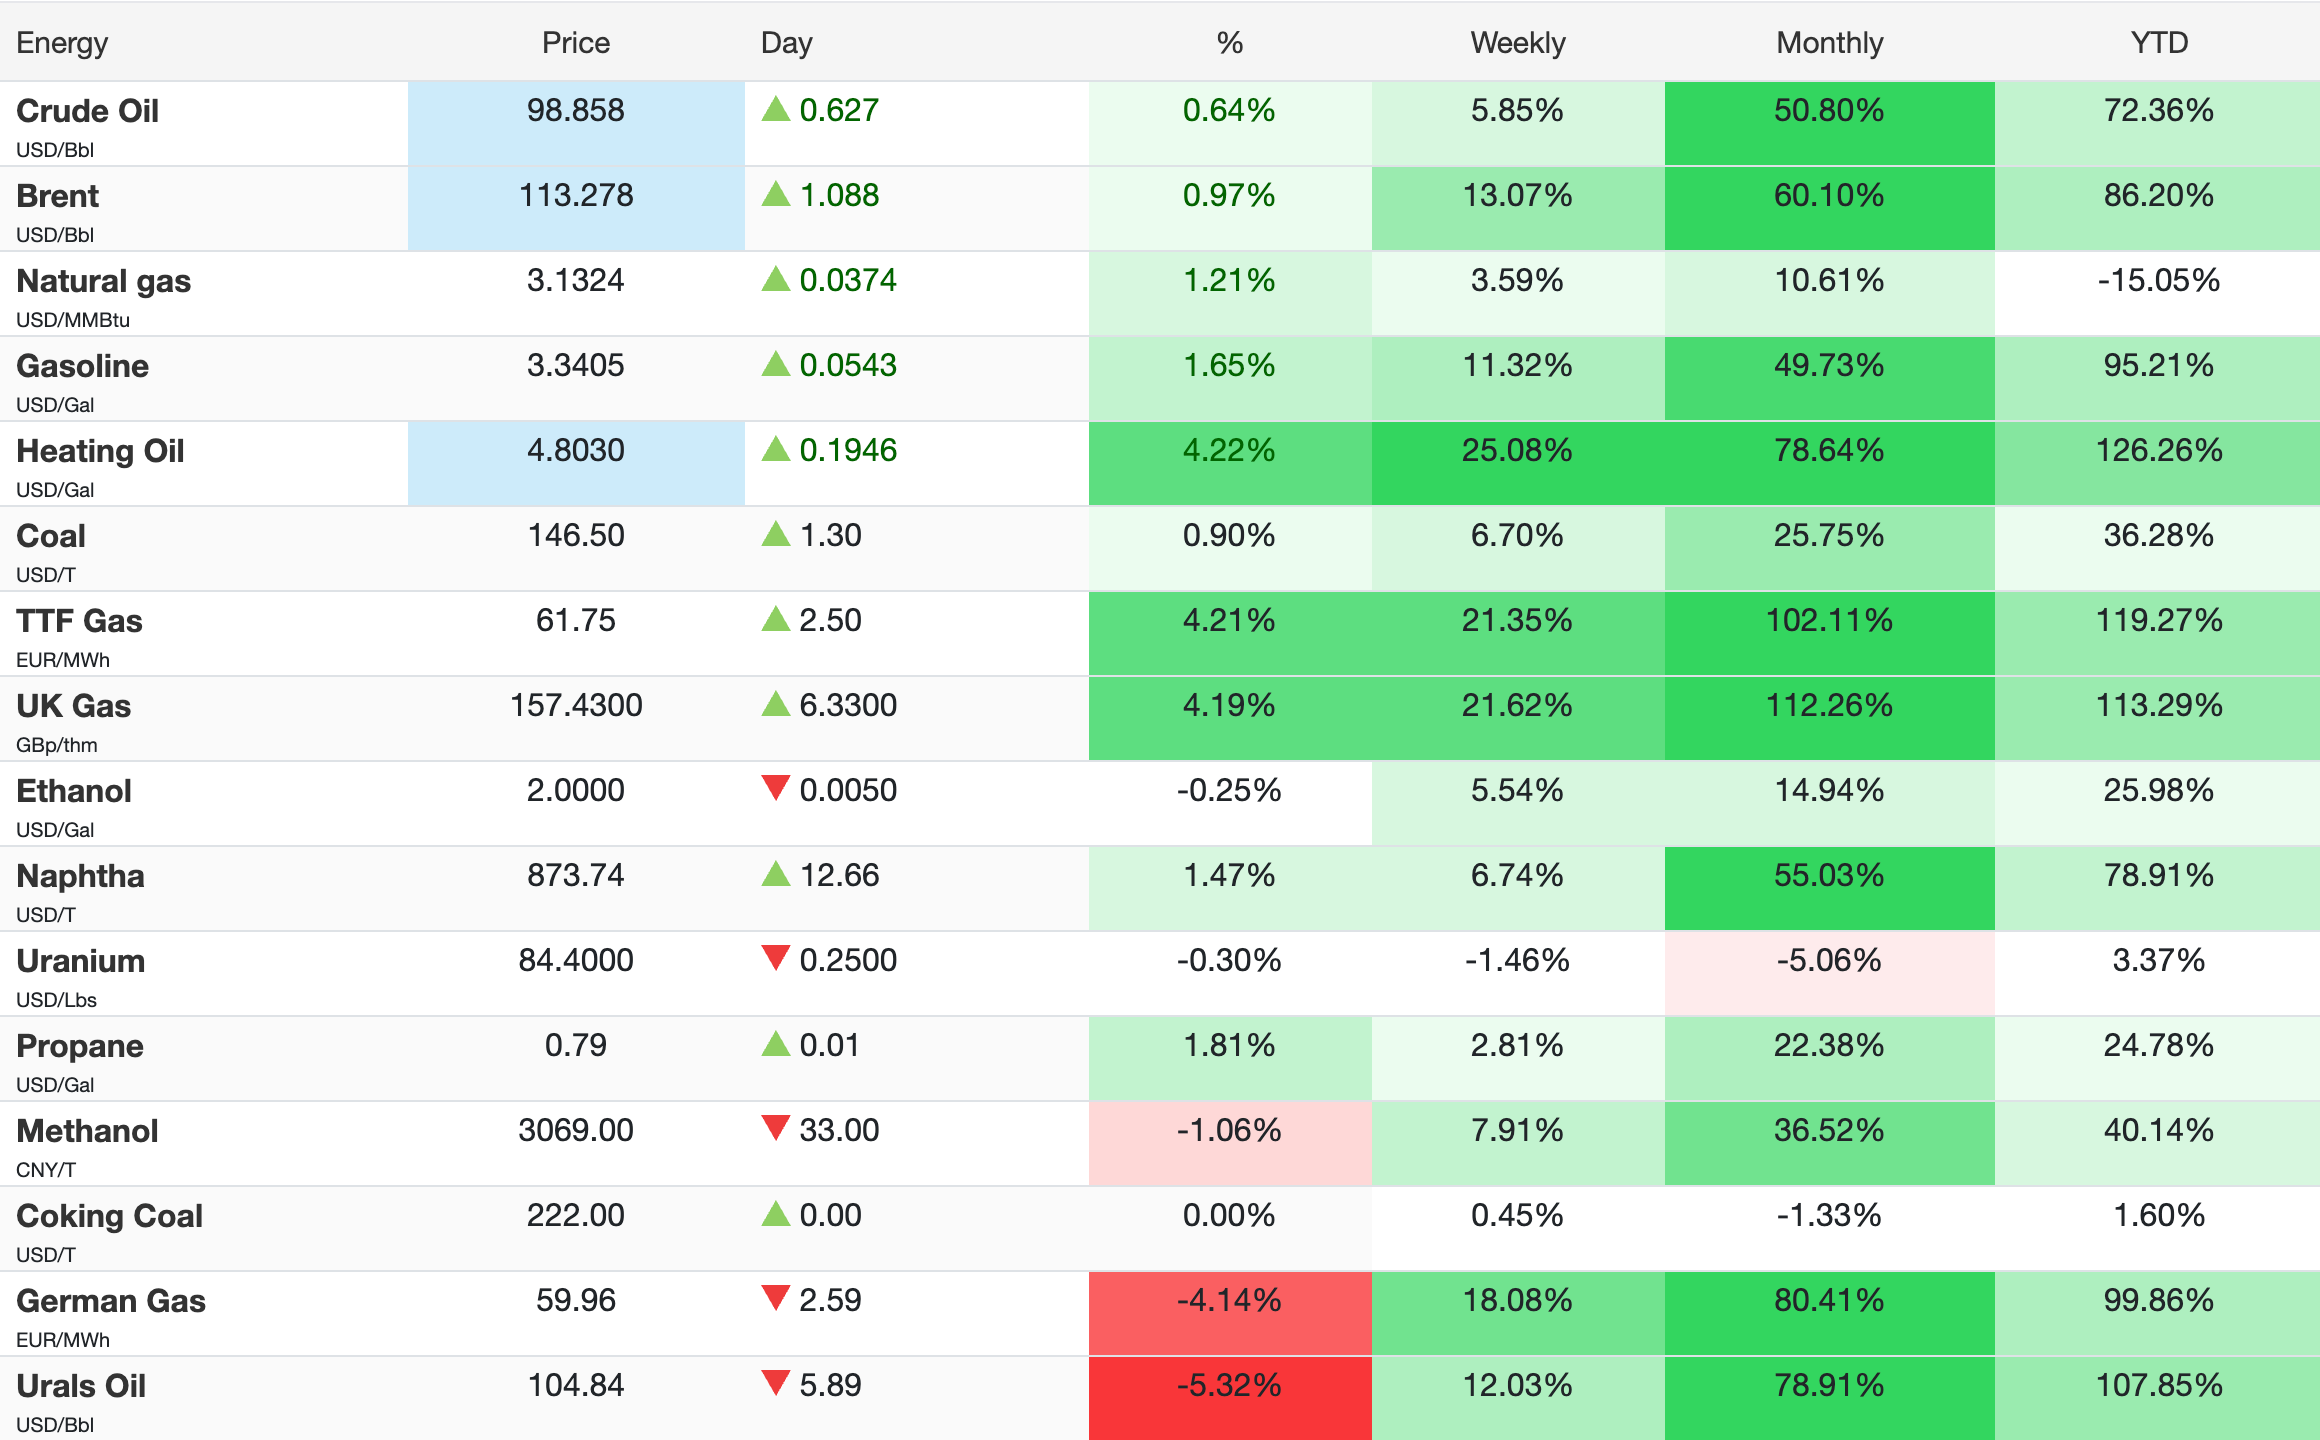Click the Monthly column header
2320x1440 pixels.
pos(1829,43)
